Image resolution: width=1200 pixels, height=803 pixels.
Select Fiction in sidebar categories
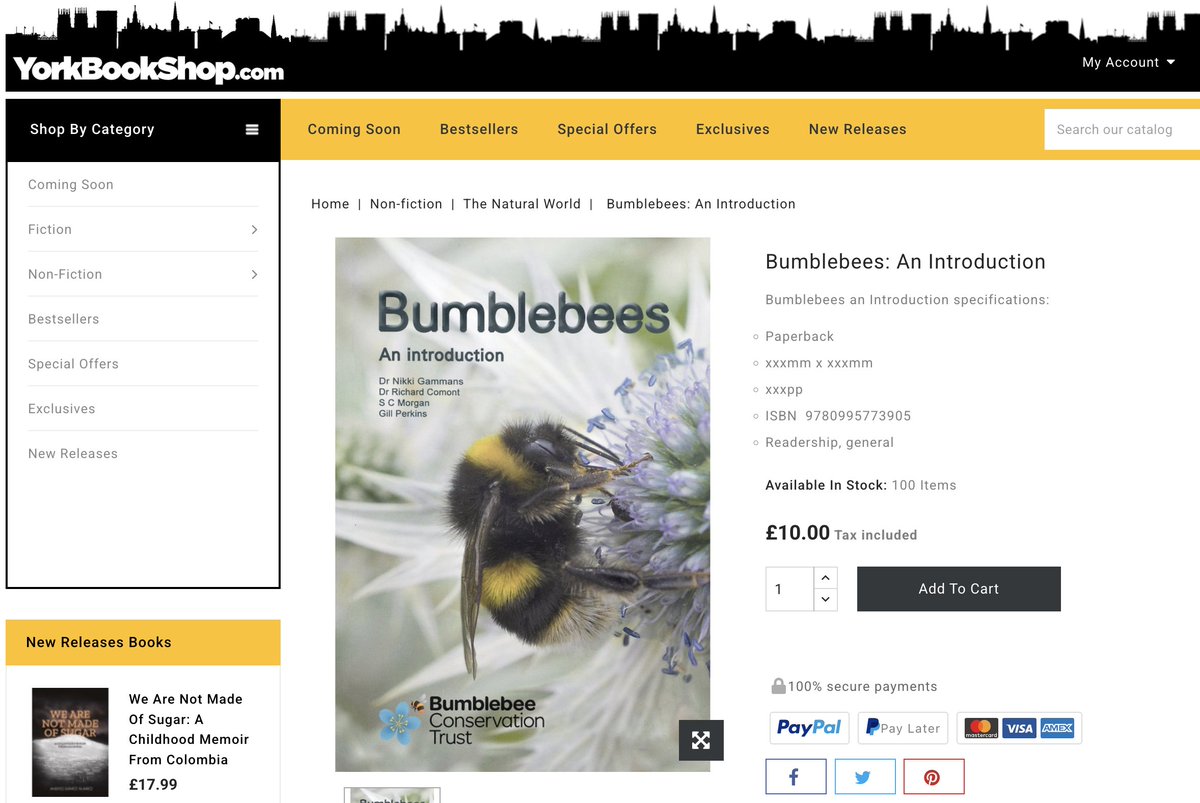point(50,230)
